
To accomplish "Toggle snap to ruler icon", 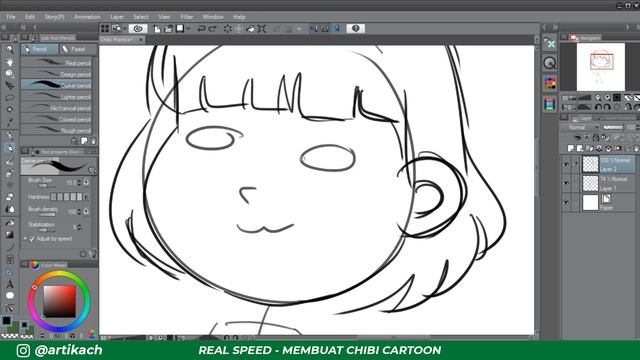I will [313, 29].
